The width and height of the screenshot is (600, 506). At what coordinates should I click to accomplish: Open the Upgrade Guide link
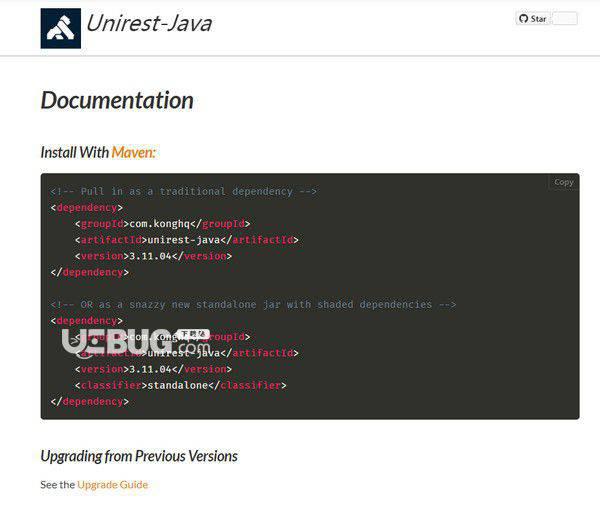pos(112,485)
